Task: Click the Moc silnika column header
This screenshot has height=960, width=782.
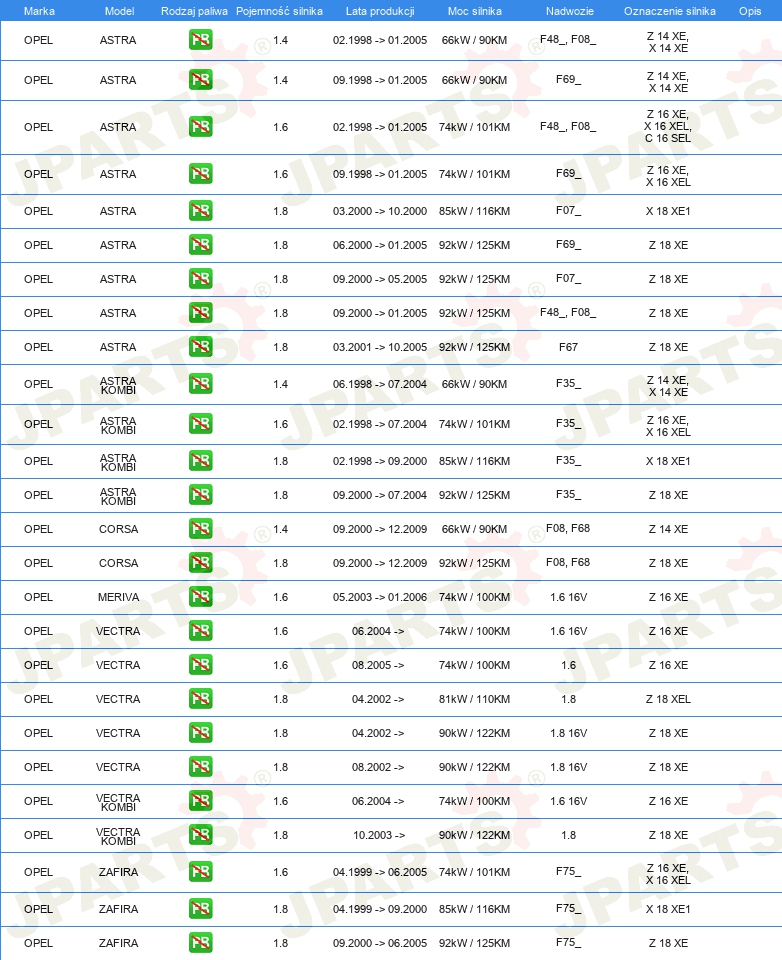Action: coord(475,11)
